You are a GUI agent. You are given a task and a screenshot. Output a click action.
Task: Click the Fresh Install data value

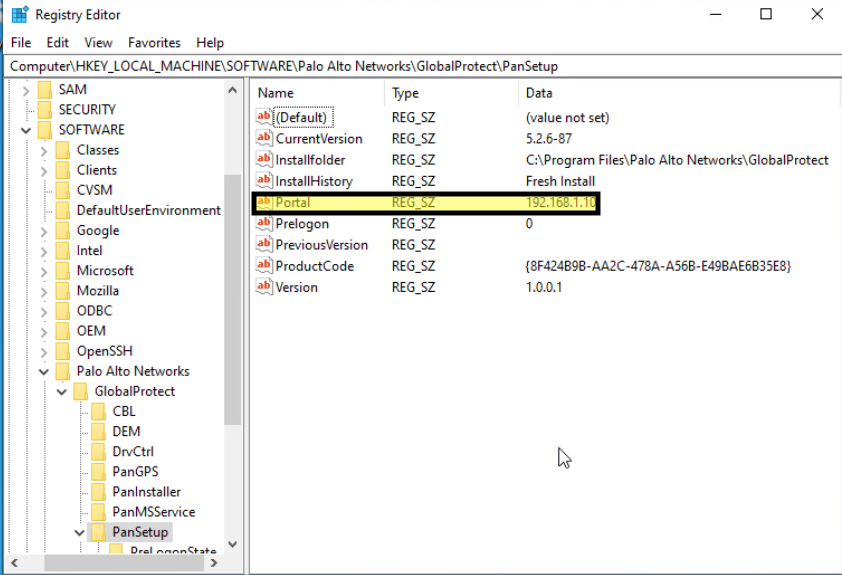[560, 181]
